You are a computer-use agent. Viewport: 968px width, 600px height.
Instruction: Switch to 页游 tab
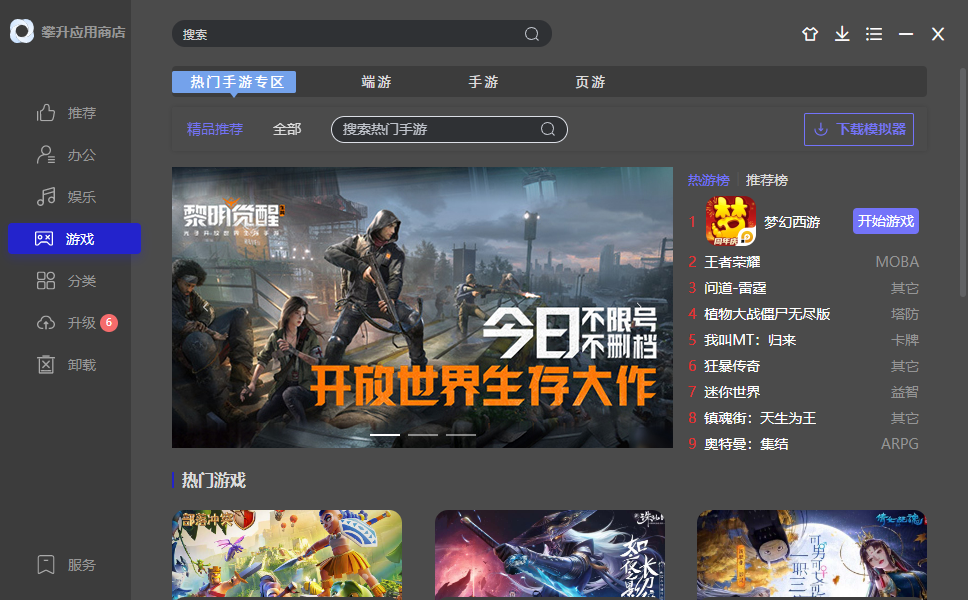point(590,81)
